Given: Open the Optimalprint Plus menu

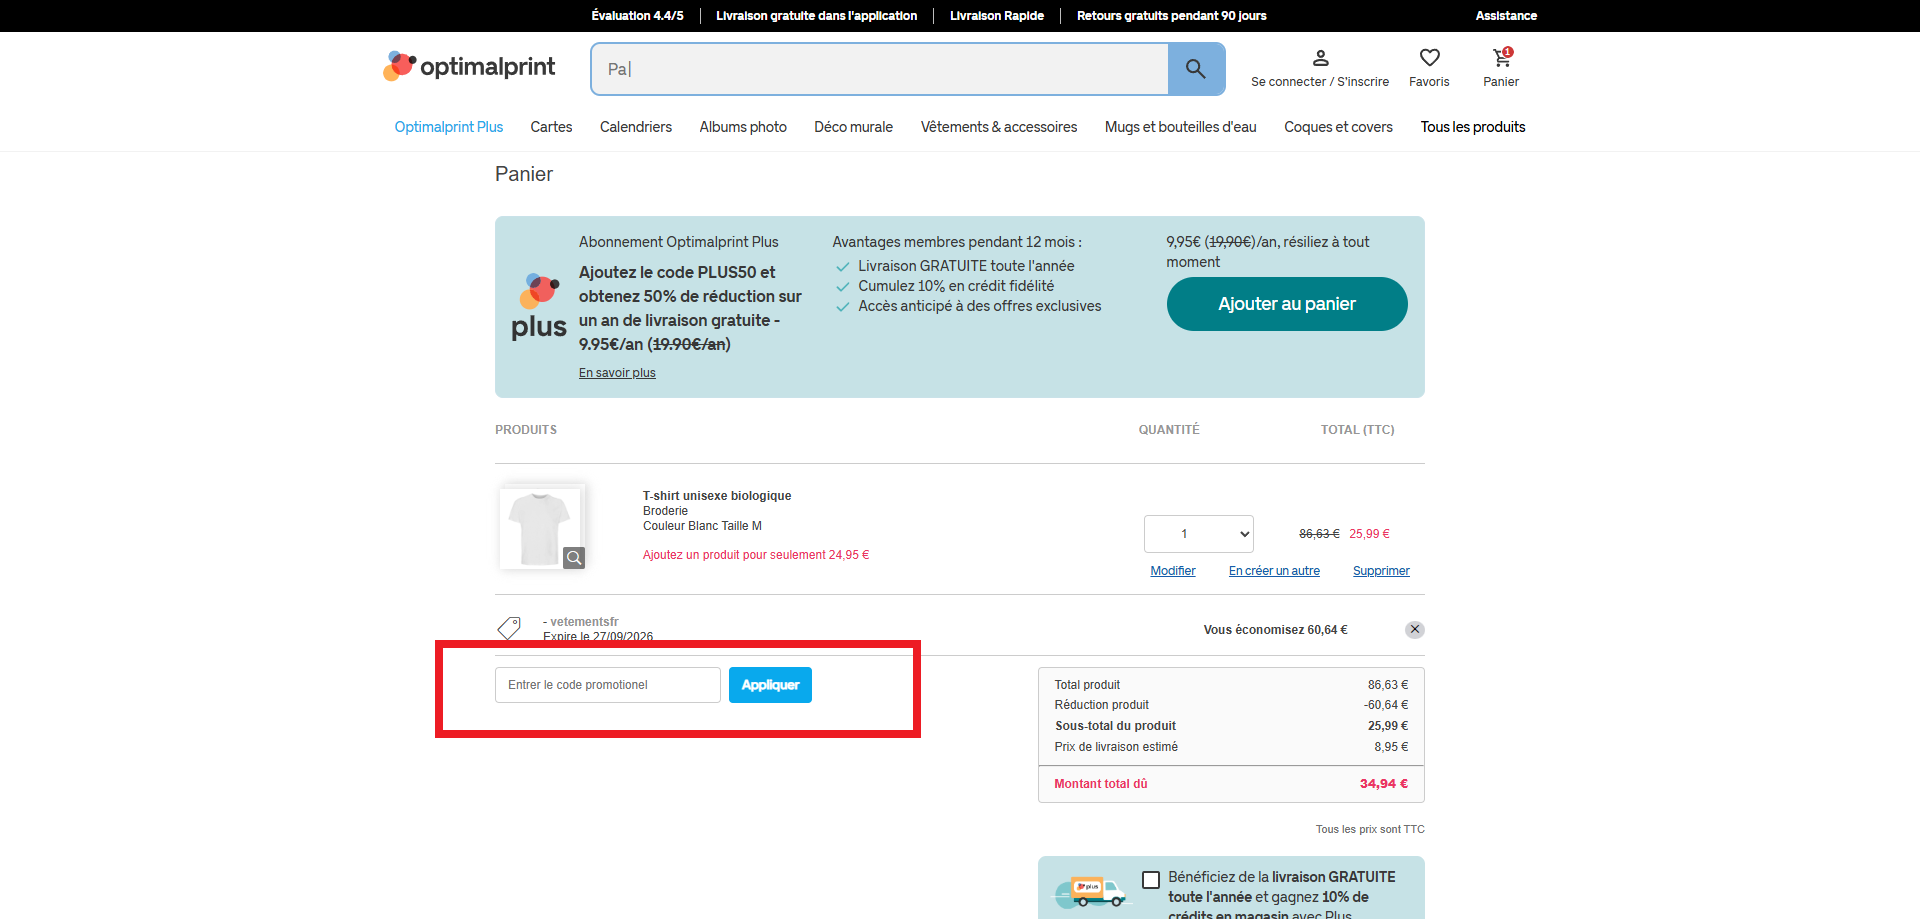Looking at the screenshot, I should 449,127.
